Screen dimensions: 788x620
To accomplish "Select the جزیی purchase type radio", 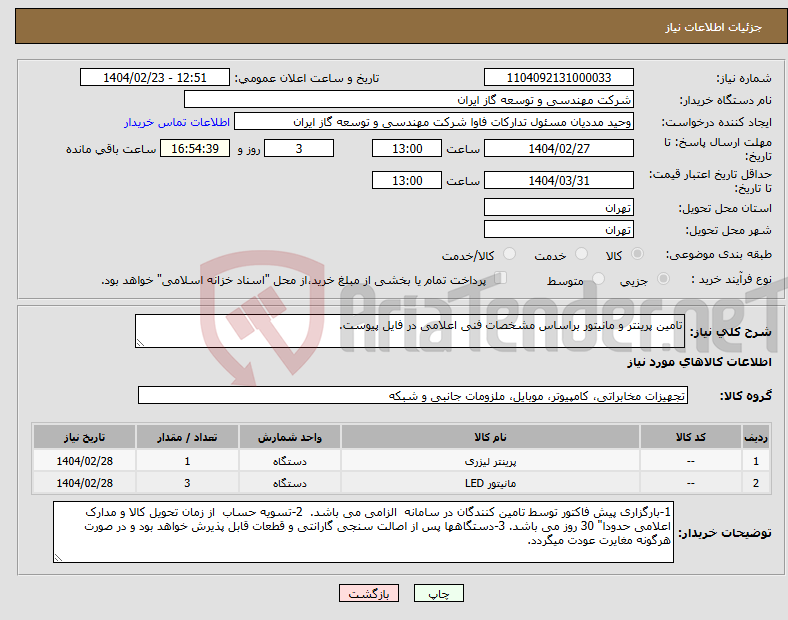I will tap(663, 278).
